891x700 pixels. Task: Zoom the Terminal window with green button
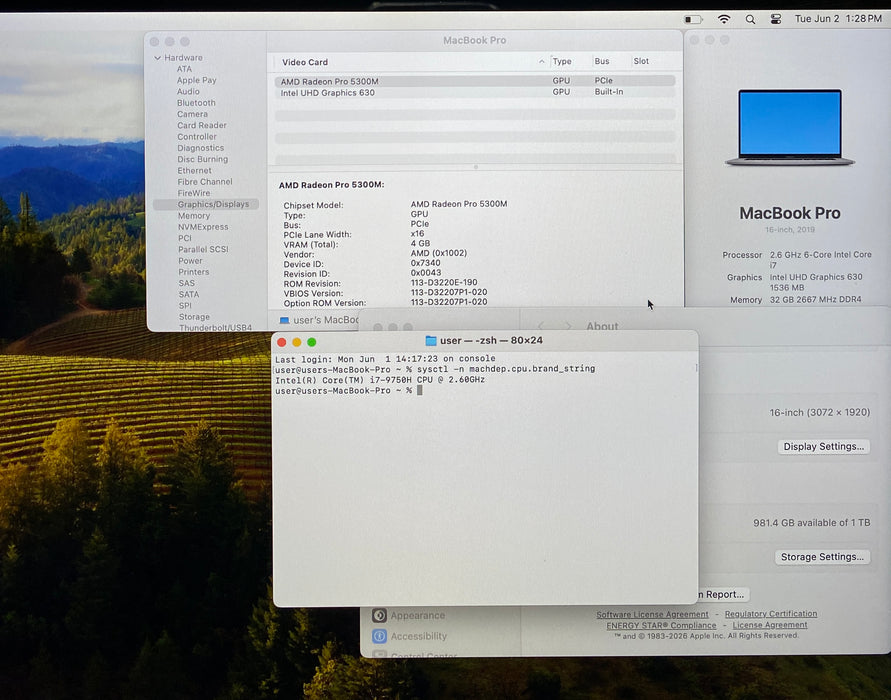[311, 342]
